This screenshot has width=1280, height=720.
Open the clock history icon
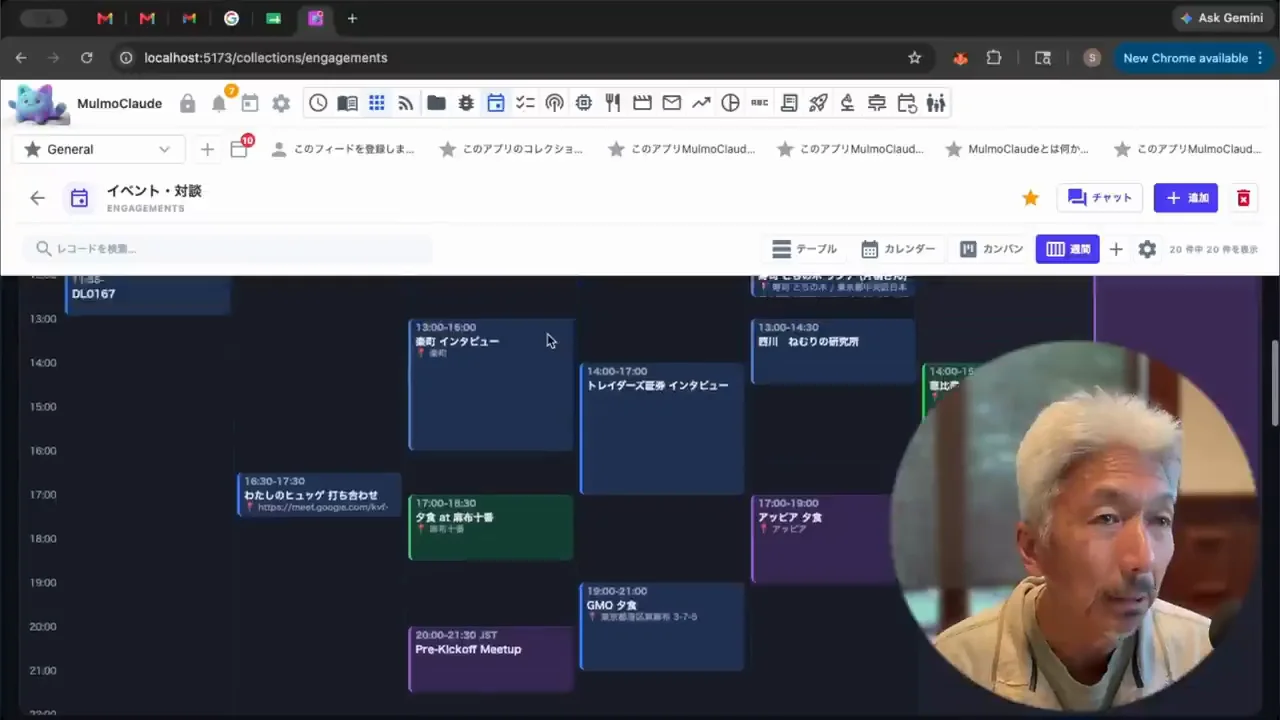[318, 103]
